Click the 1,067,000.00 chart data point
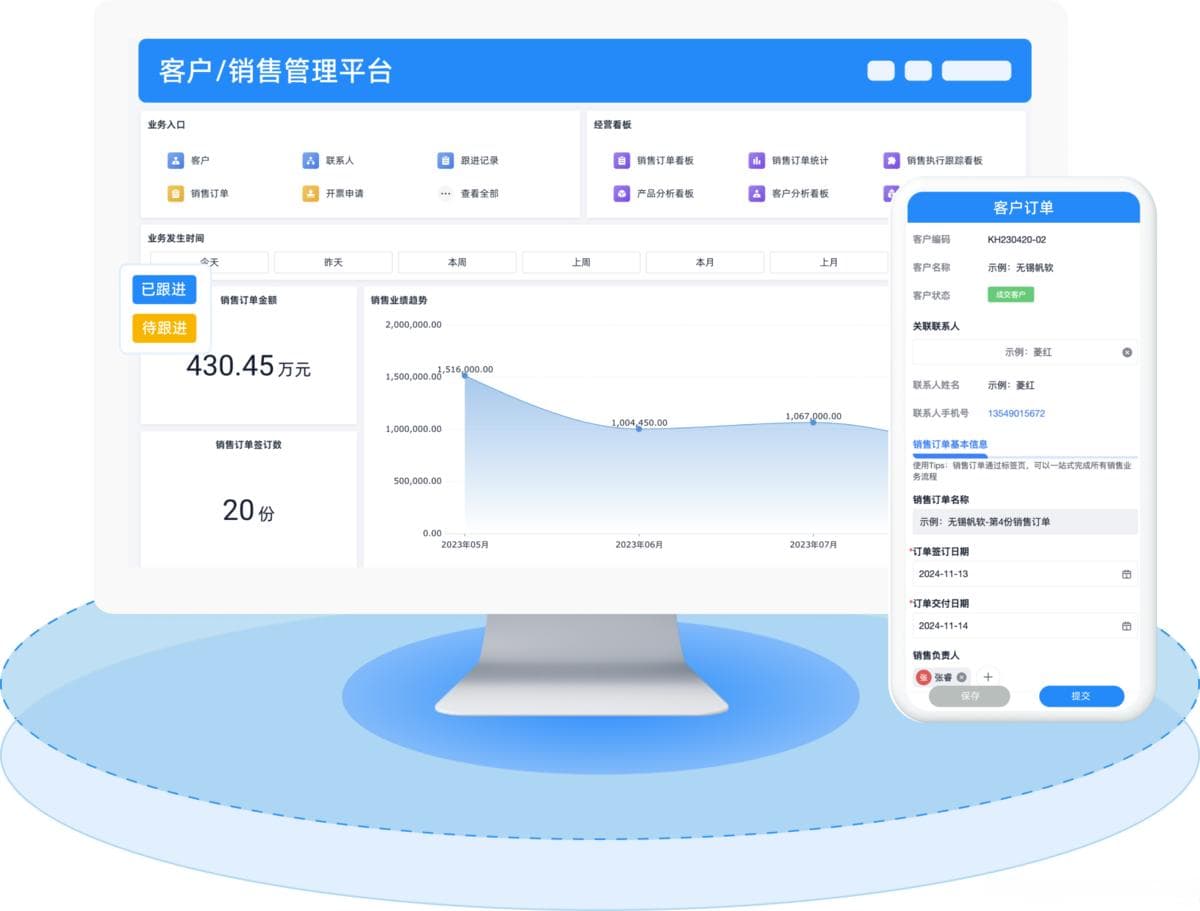Image resolution: width=1200 pixels, height=911 pixels. click(813, 422)
